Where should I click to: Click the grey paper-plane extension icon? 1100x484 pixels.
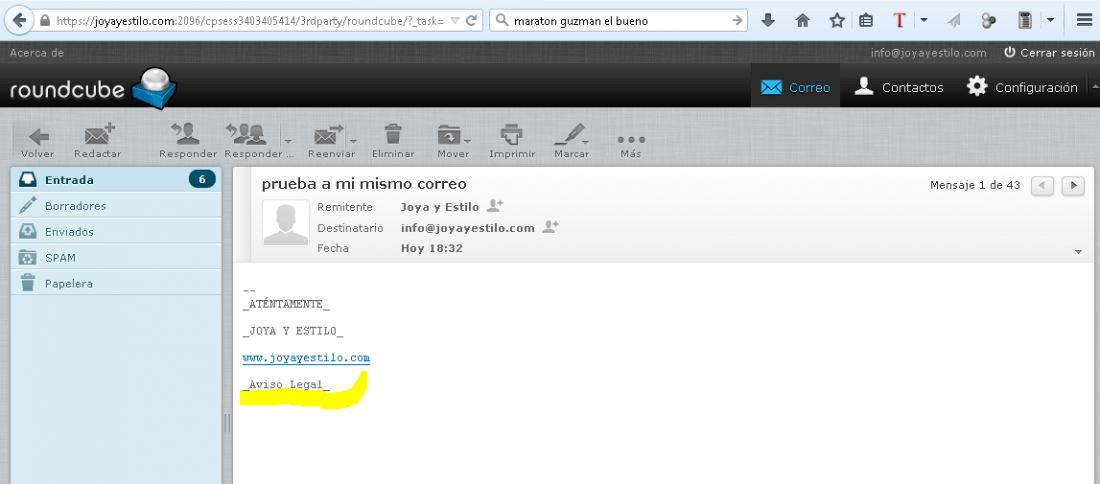point(953,21)
